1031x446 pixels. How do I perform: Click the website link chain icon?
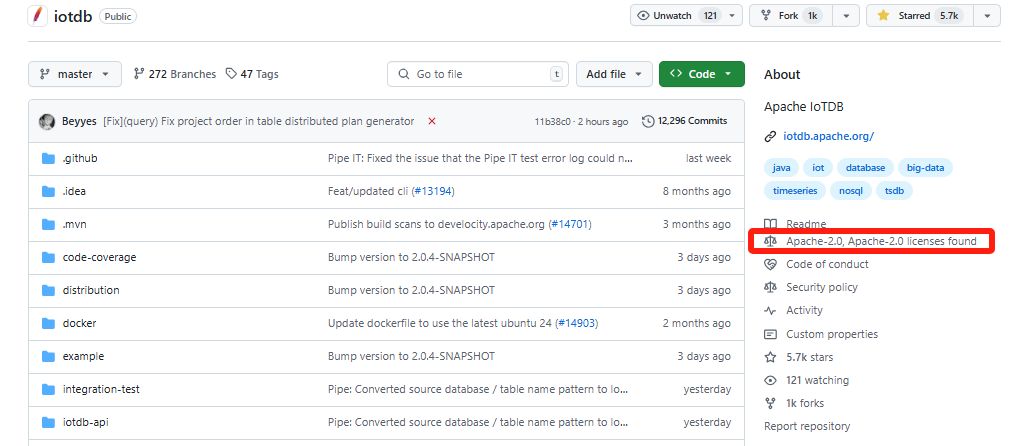pos(770,137)
